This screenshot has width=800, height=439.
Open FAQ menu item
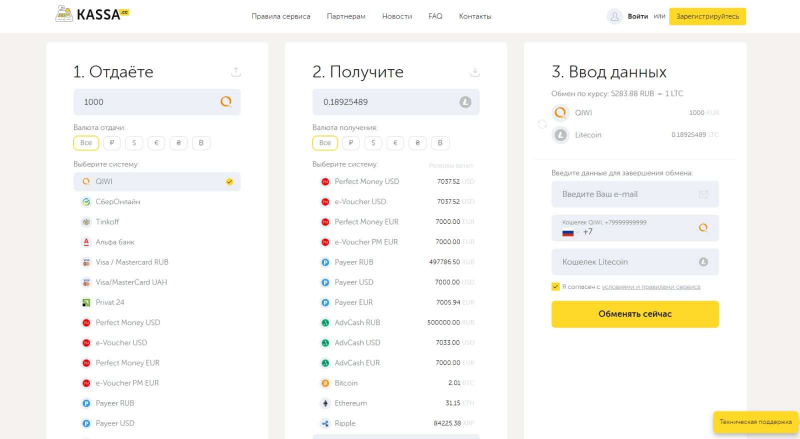[435, 16]
